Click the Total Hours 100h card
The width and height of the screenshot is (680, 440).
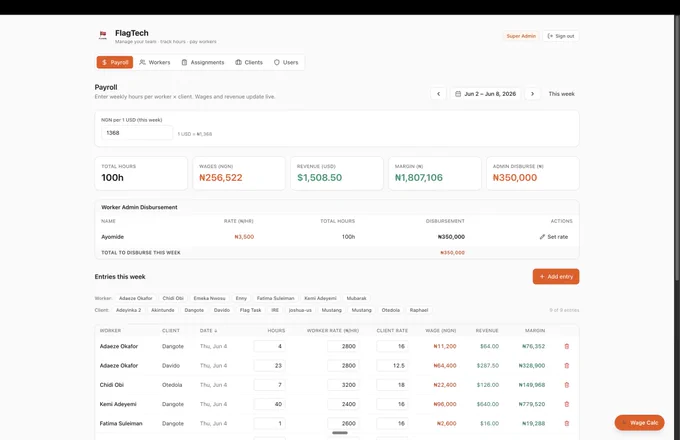click(x=141, y=173)
